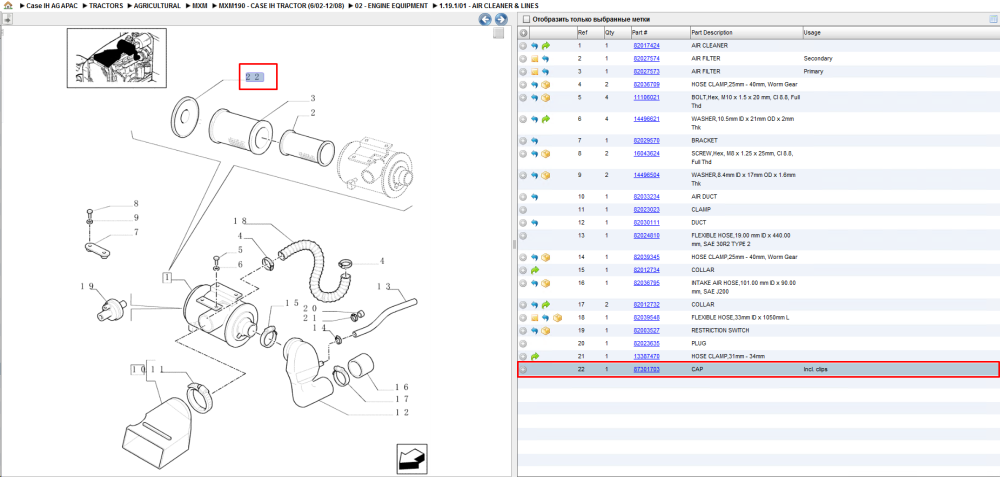Click the blue arrow icon in DUCT row ref 12
Viewport: 1000px width, 477px height.
(x=534, y=223)
